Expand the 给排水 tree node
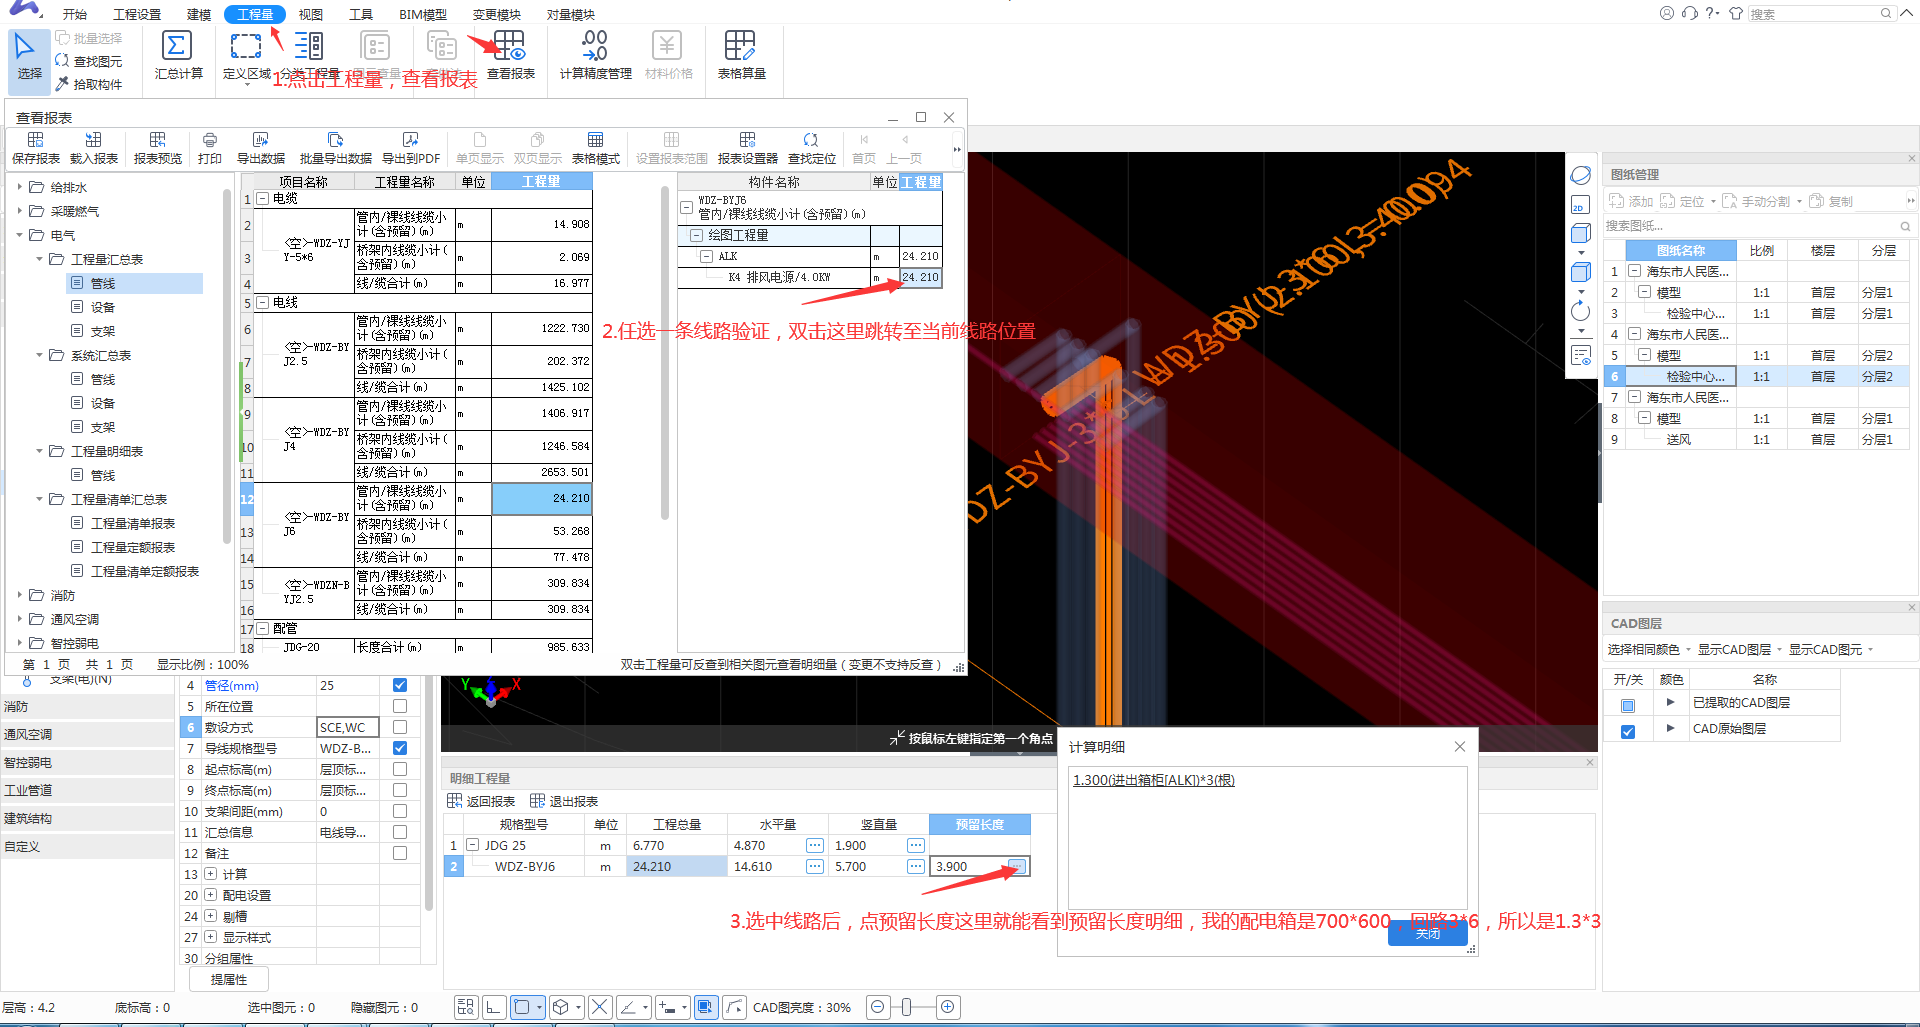The height and width of the screenshot is (1027, 1920). (20, 187)
